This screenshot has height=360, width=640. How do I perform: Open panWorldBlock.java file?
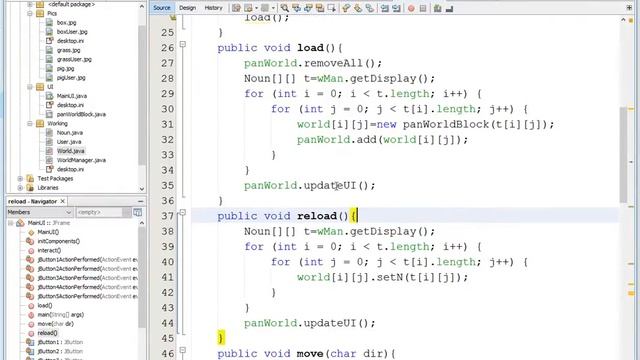click(x=81, y=114)
